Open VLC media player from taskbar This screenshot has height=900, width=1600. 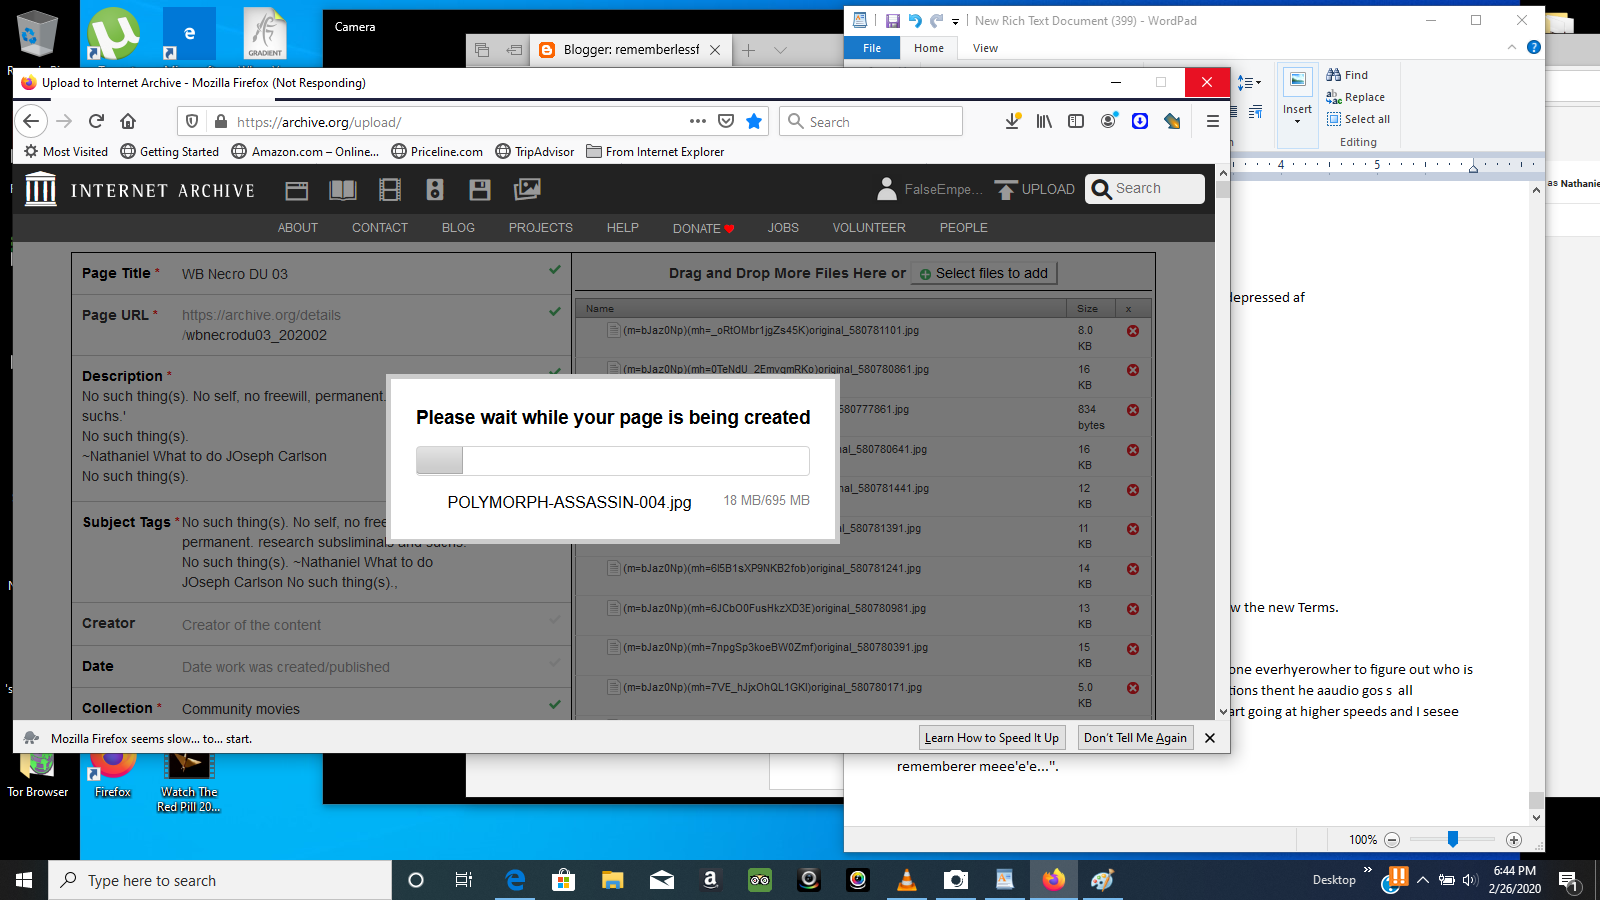coord(907,880)
